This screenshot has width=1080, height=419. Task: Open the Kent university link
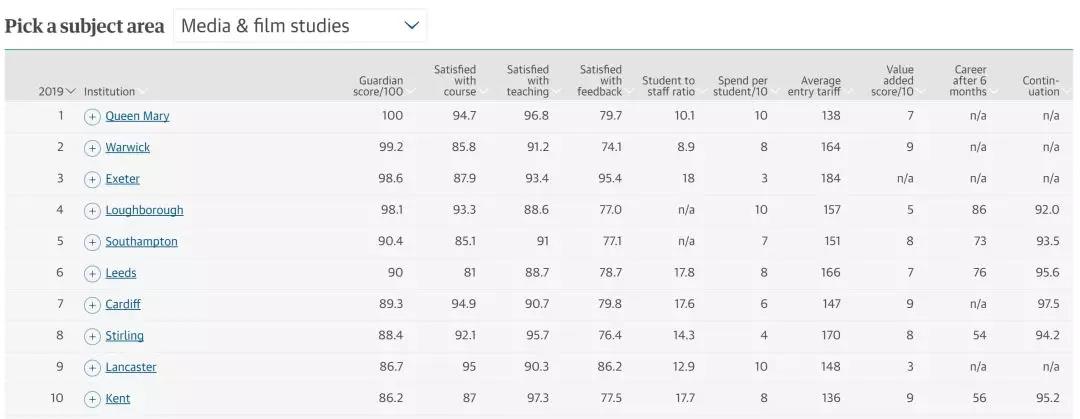tap(118, 398)
